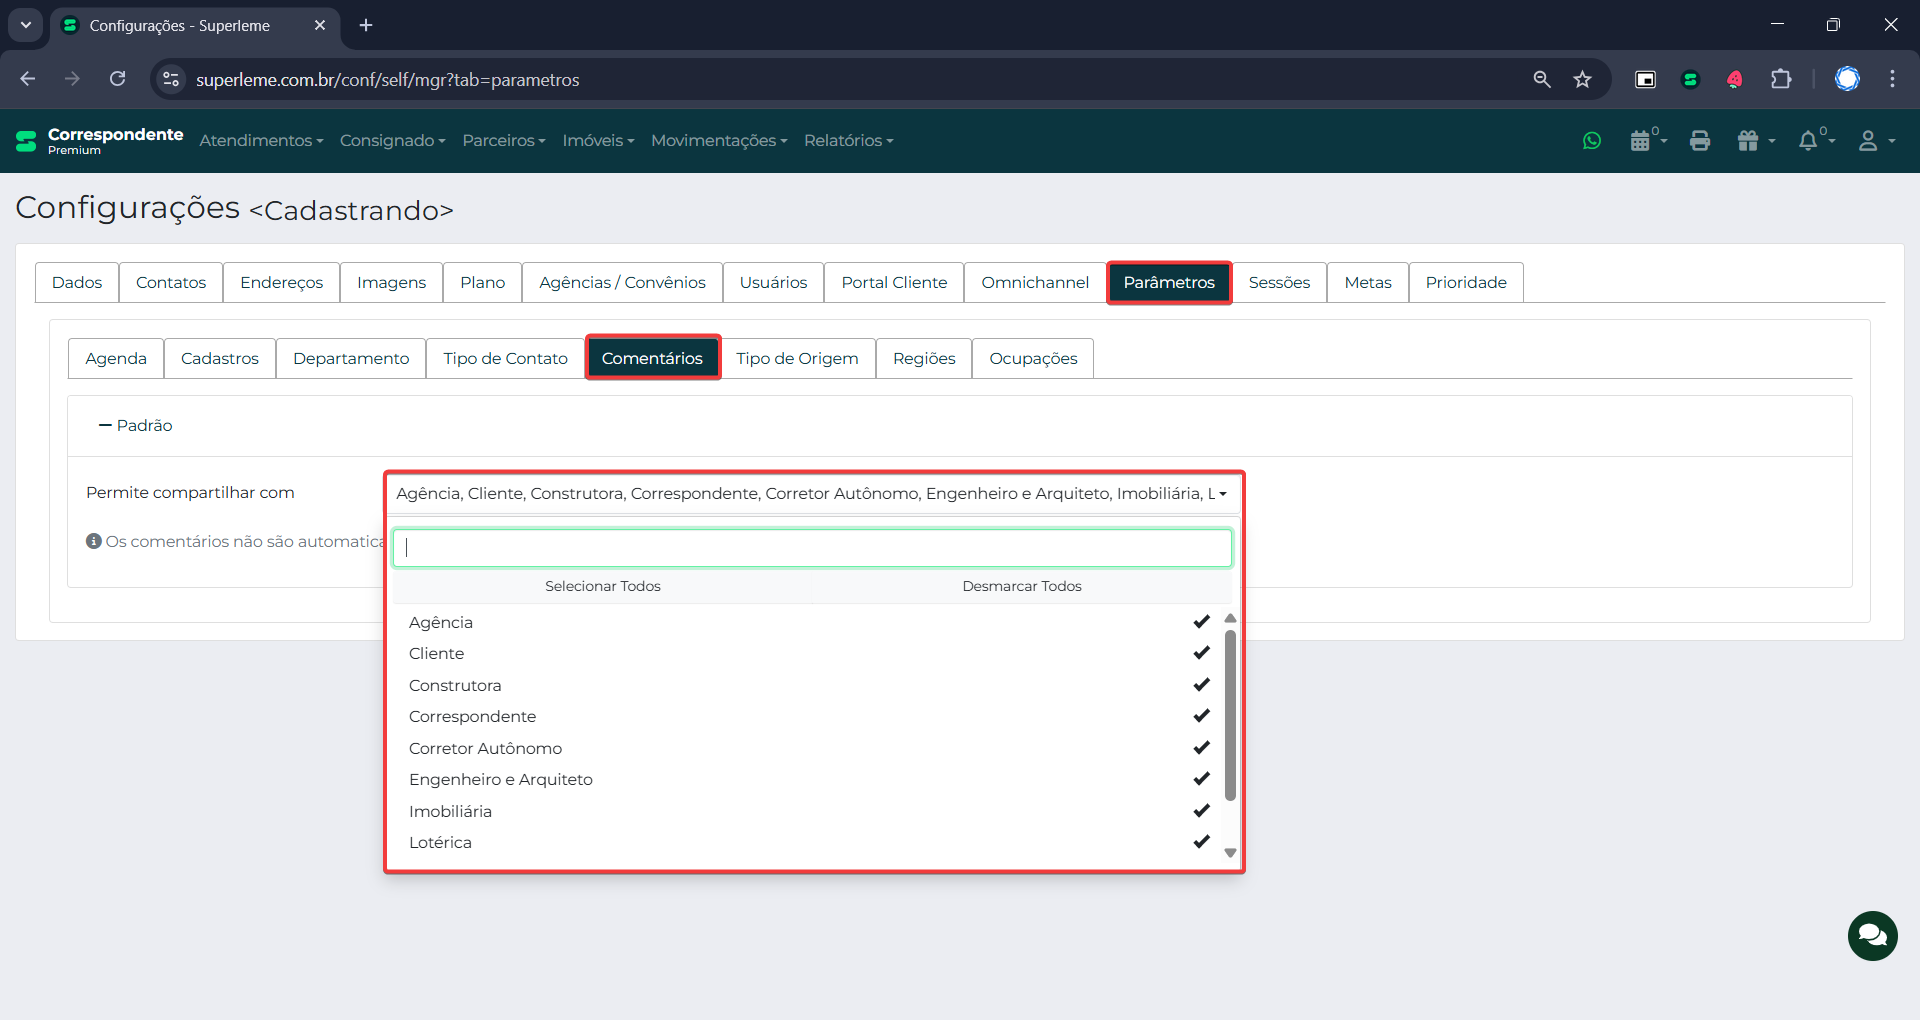Switch to the Usuários tab

click(773, 282)
